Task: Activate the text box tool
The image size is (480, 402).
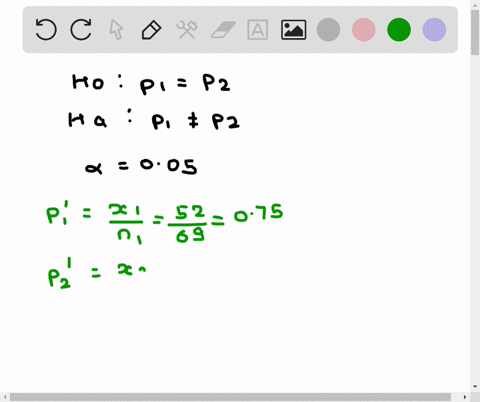Action: (258, 30)
